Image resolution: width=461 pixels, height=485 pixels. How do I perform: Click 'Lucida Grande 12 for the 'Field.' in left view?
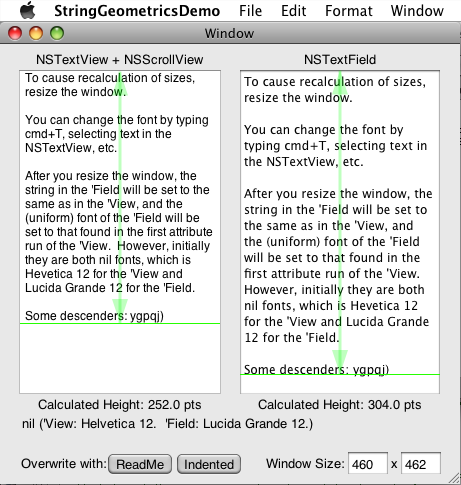point(110,288)
